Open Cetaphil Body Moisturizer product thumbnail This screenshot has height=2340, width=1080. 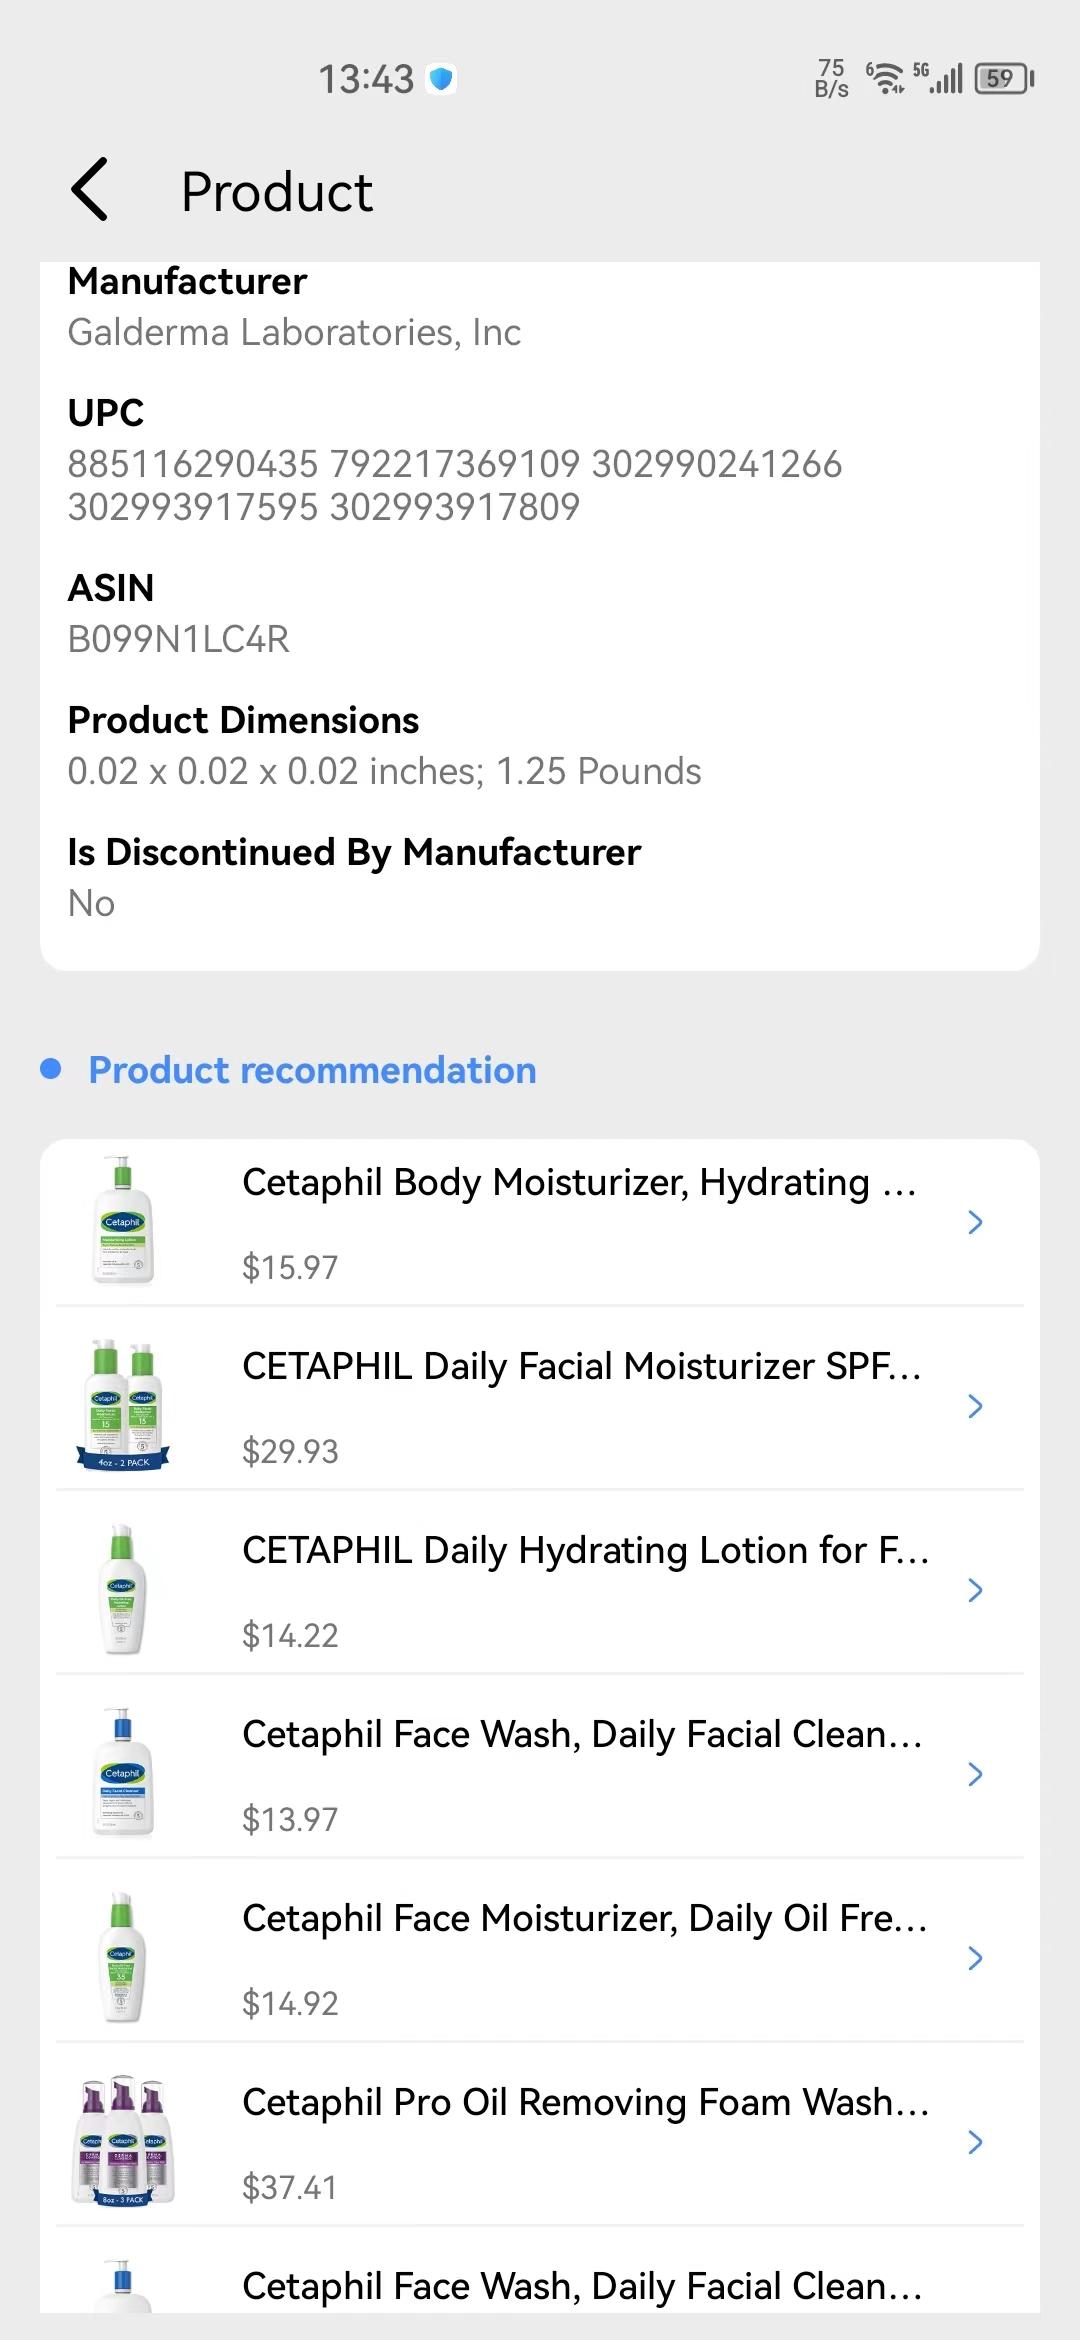[x=123, y=1221]
